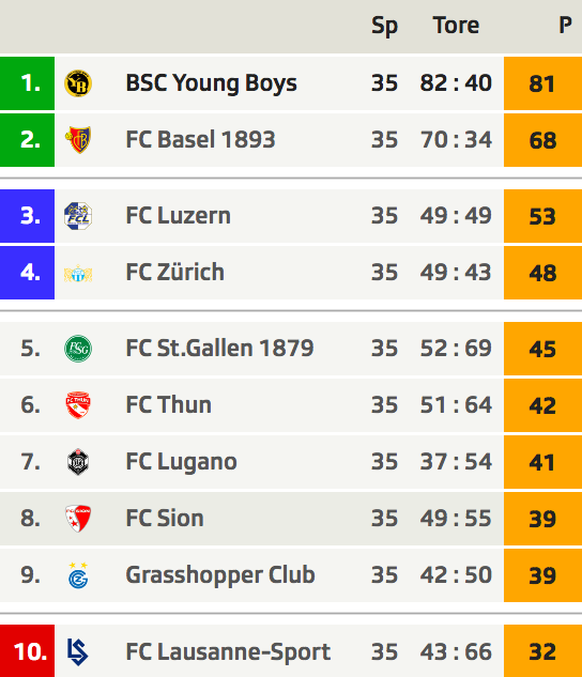Viewport: 582px width, 677px height.
Task: Click the Grasshopper Club logo with stars
Action: click(x=78, y=575)
